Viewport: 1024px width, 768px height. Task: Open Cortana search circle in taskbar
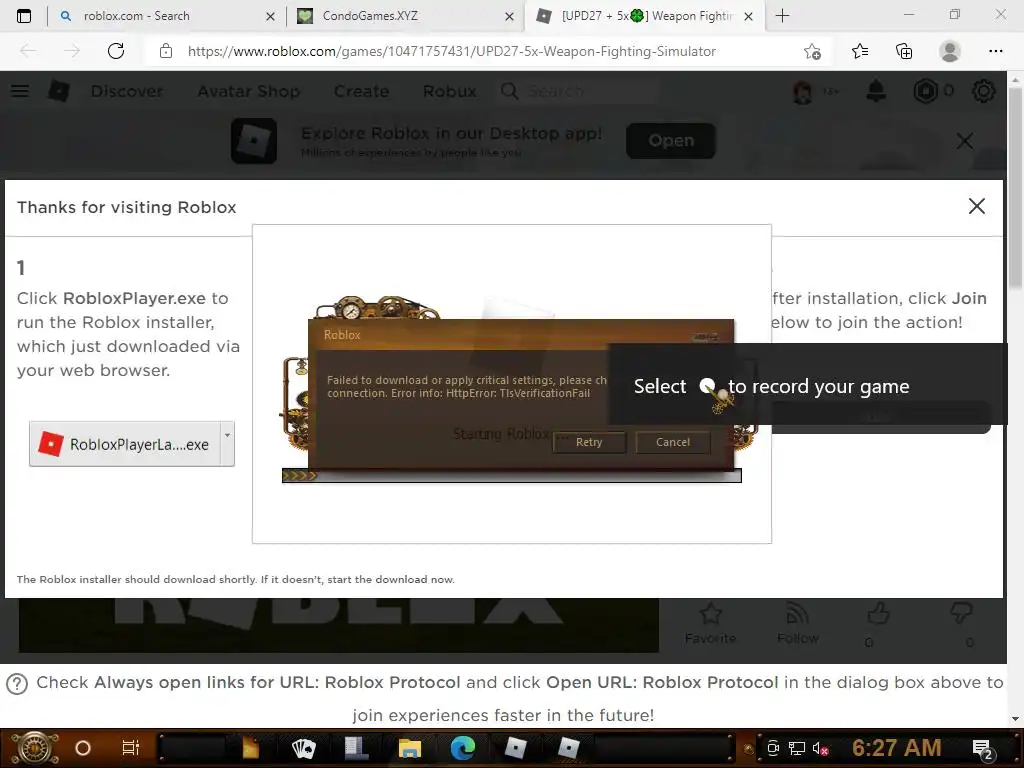83,748
